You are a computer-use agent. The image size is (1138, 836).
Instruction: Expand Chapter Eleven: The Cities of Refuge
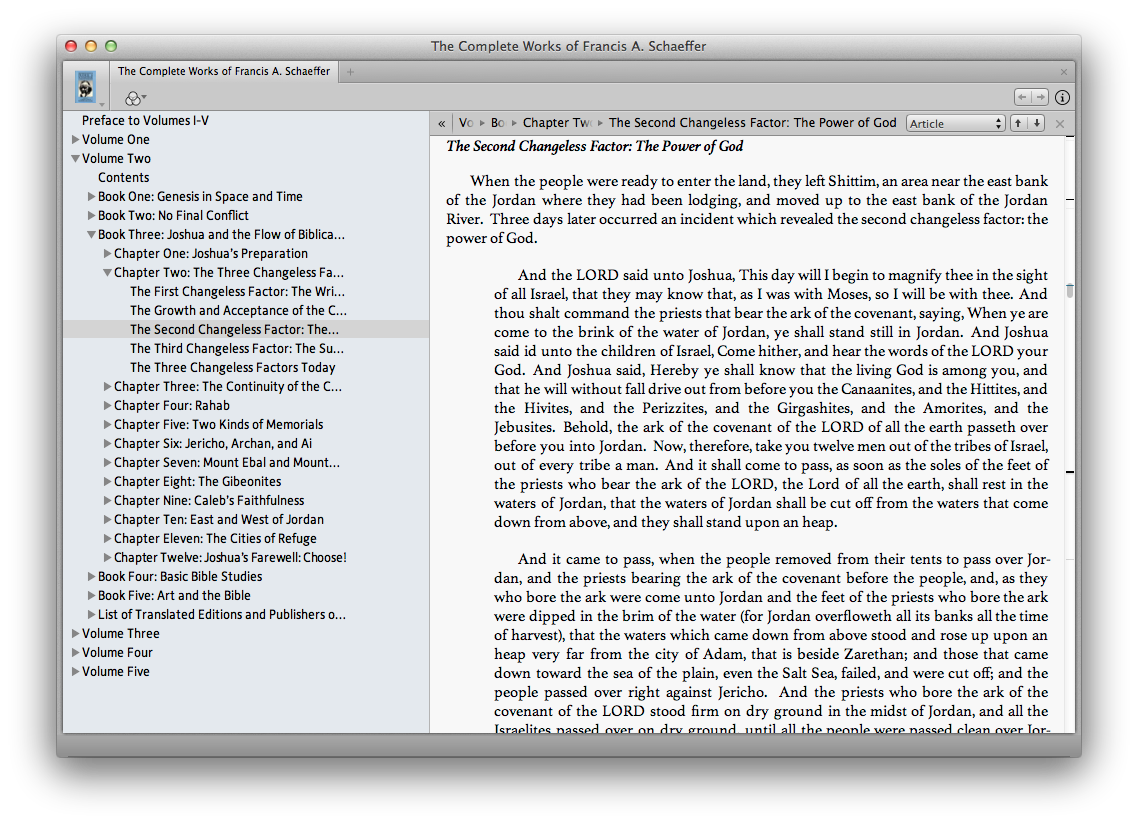(107, 538)
